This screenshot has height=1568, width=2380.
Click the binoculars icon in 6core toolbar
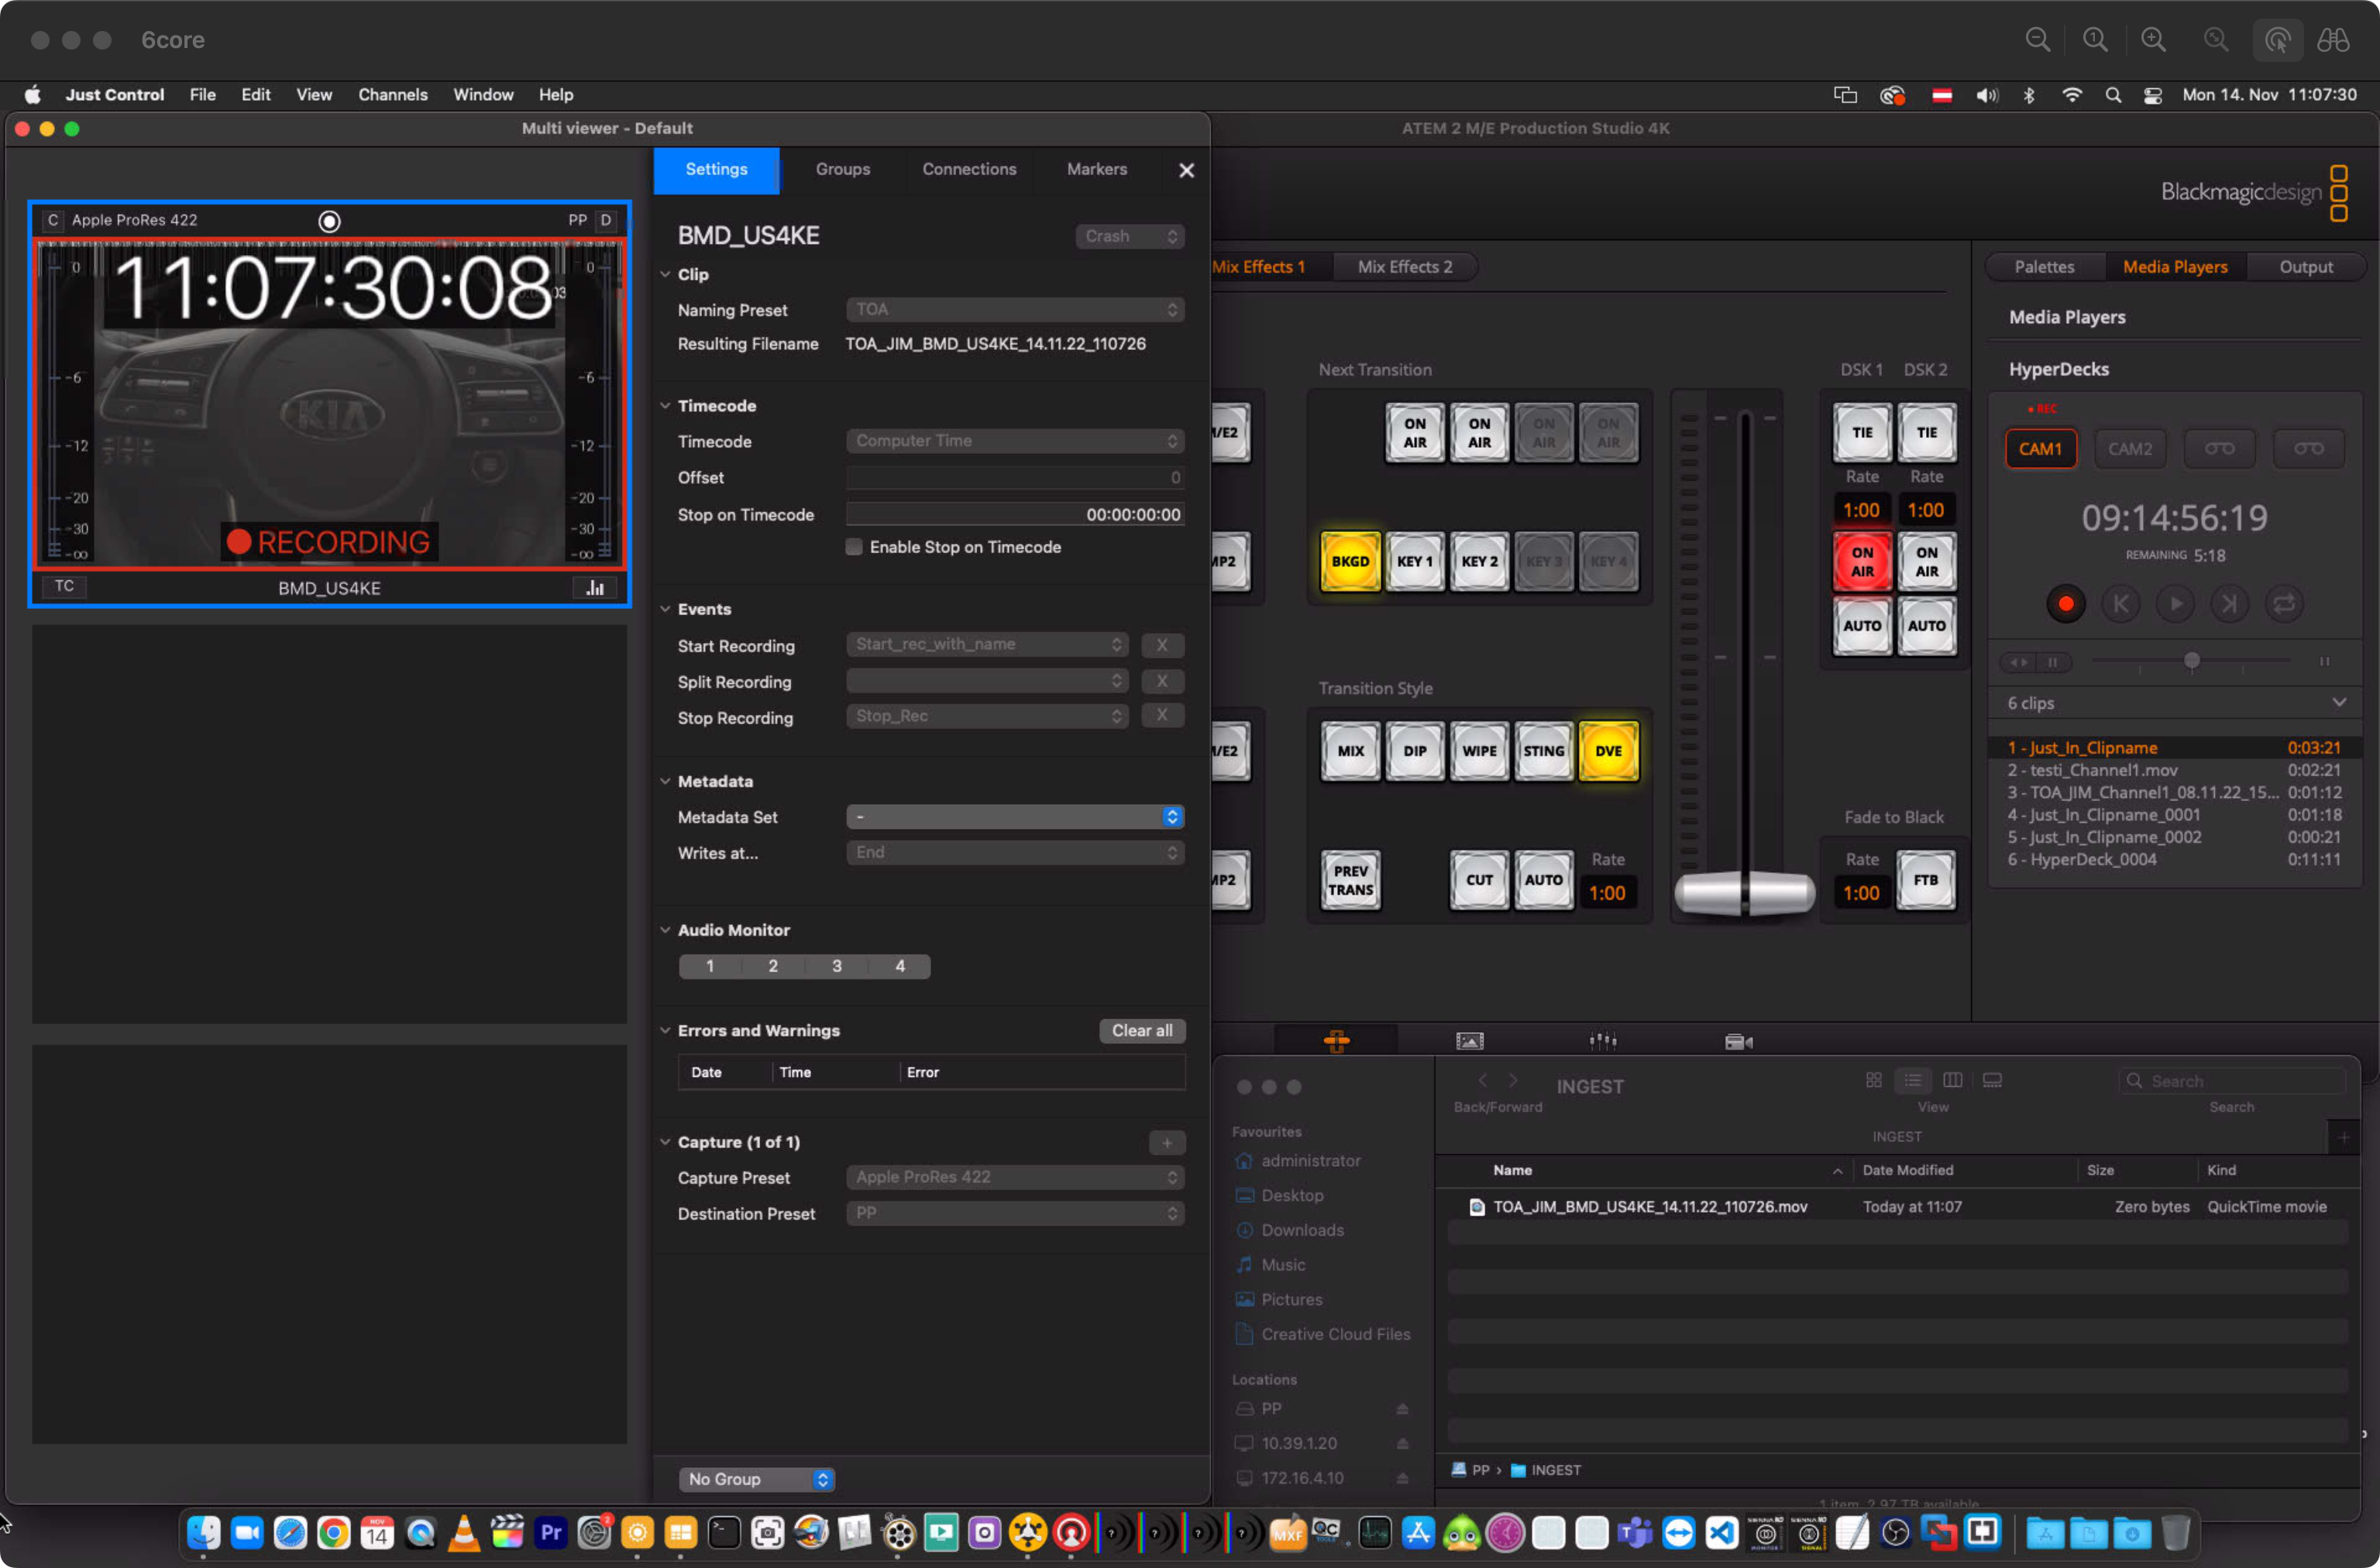click(2333, 40)
